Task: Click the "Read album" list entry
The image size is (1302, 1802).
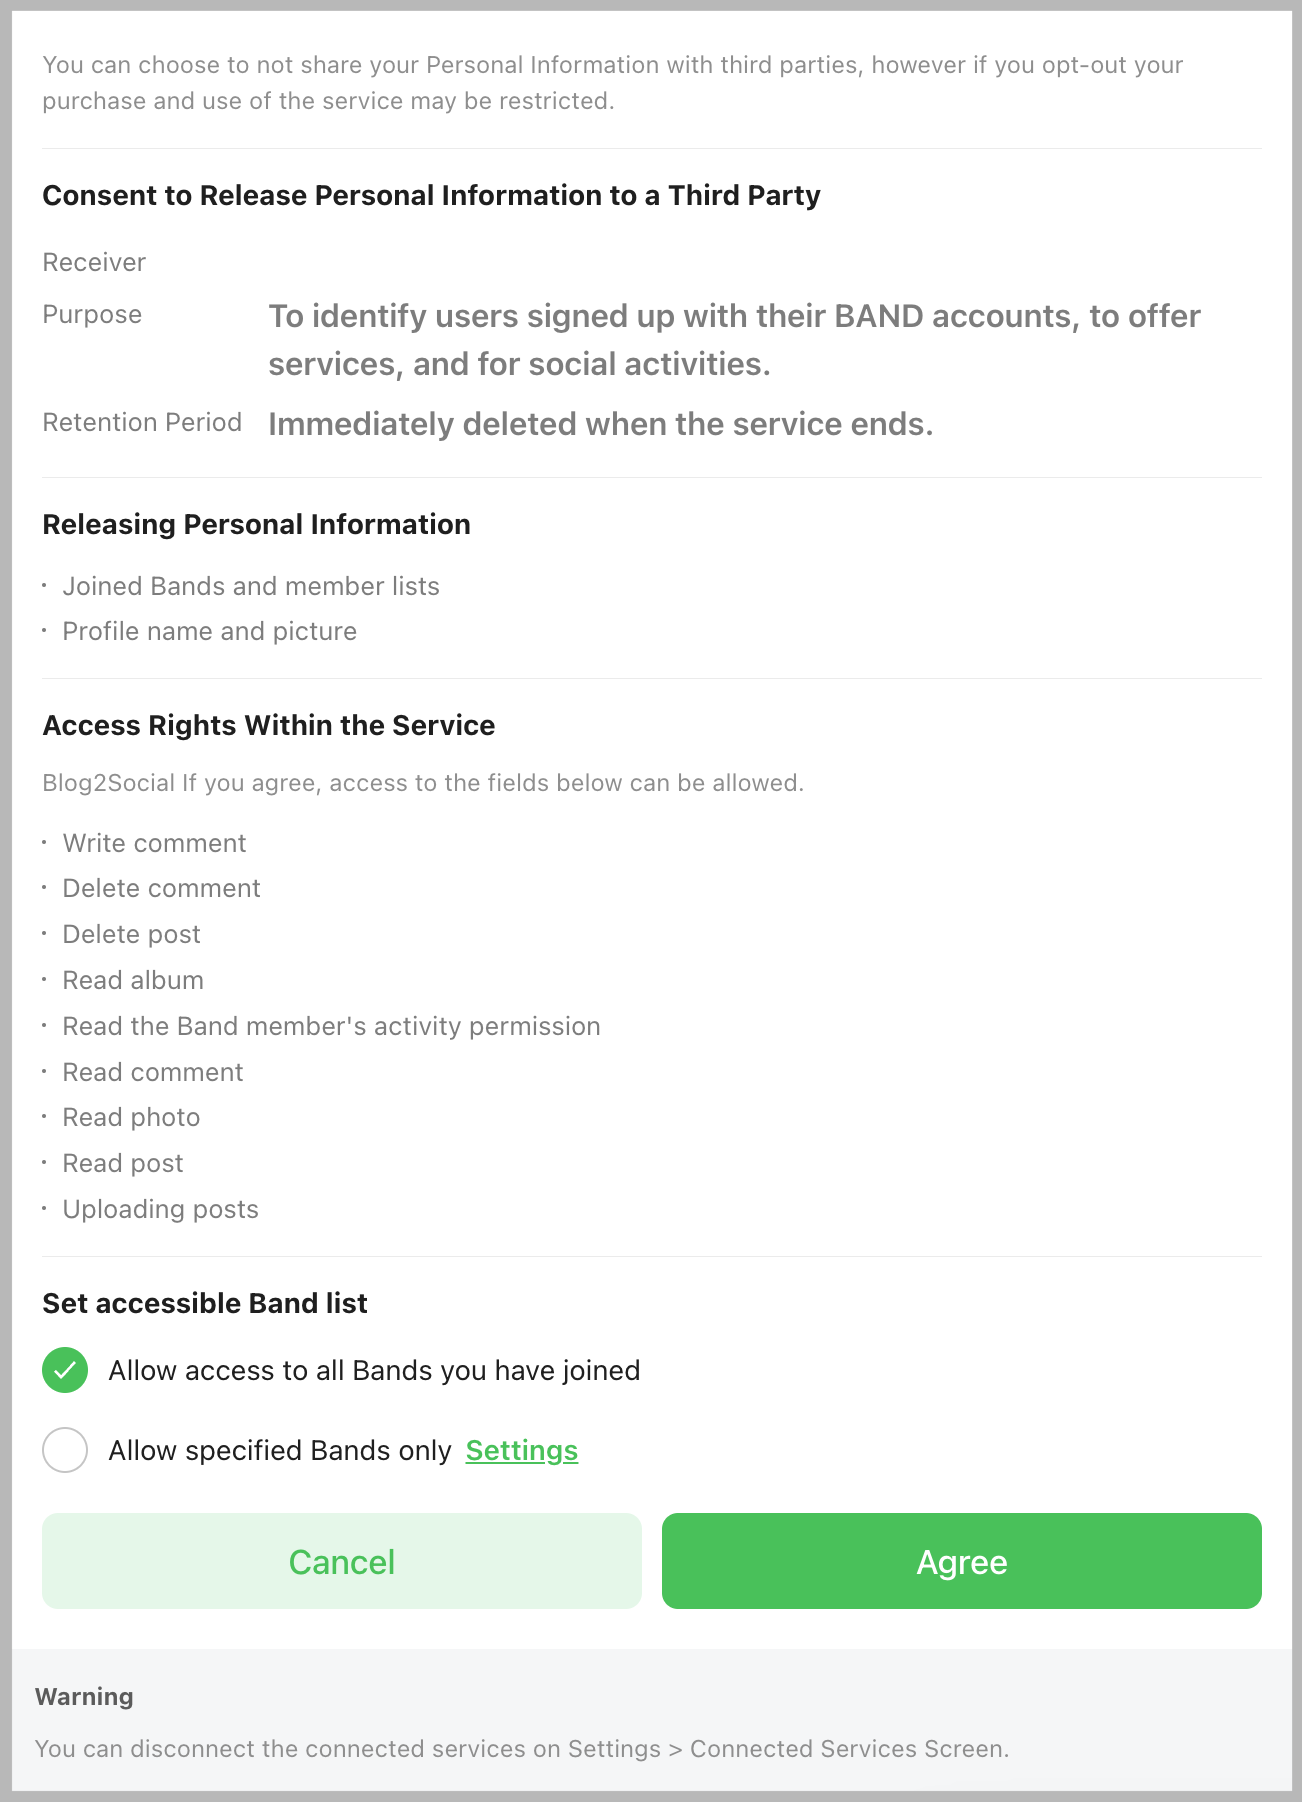Action: 133,980
